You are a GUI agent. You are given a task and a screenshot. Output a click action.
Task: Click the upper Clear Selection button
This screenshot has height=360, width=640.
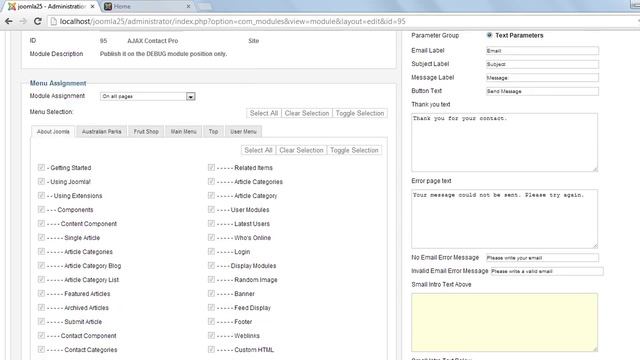(307, 113)
